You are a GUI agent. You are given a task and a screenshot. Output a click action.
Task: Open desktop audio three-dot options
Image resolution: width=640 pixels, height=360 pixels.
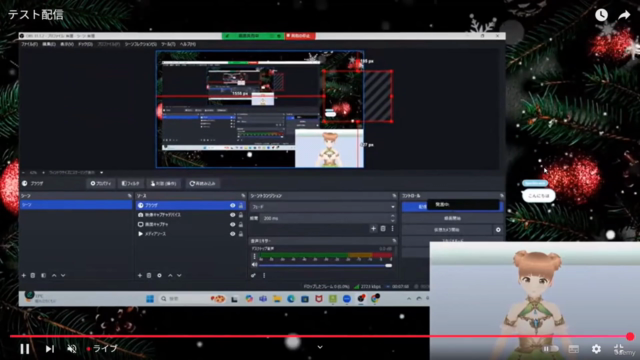pos(254,257)
